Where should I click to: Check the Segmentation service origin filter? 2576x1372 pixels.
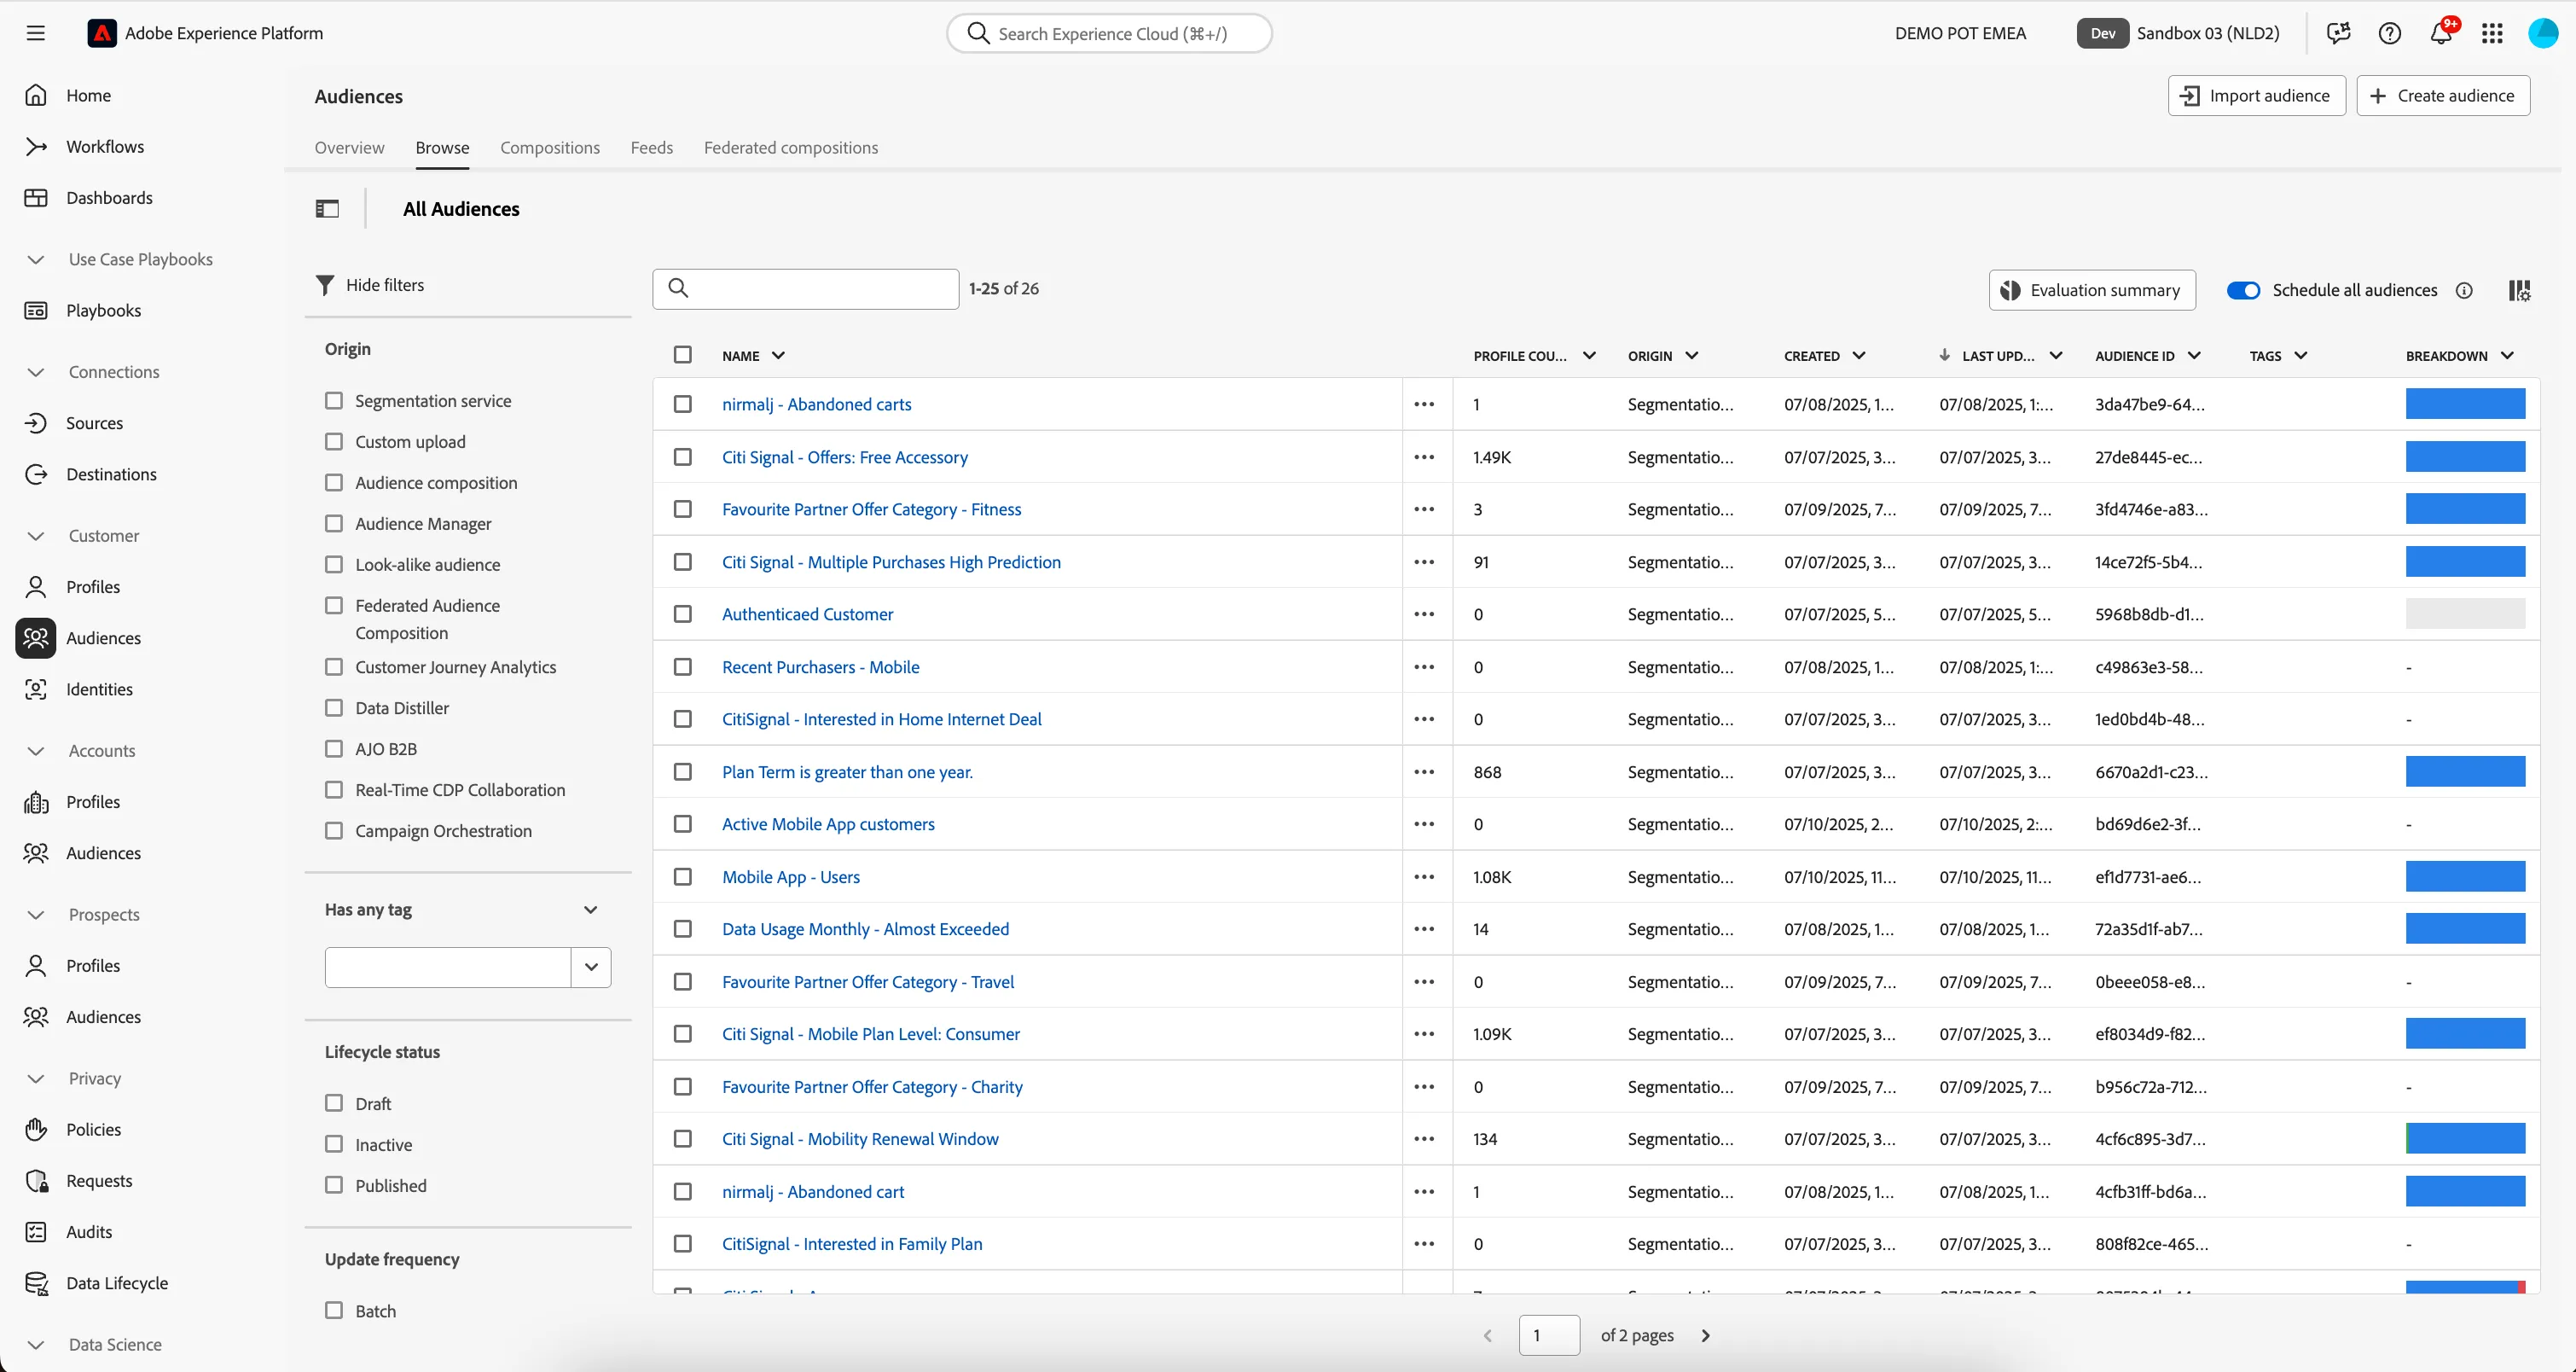tap(334, 400)
